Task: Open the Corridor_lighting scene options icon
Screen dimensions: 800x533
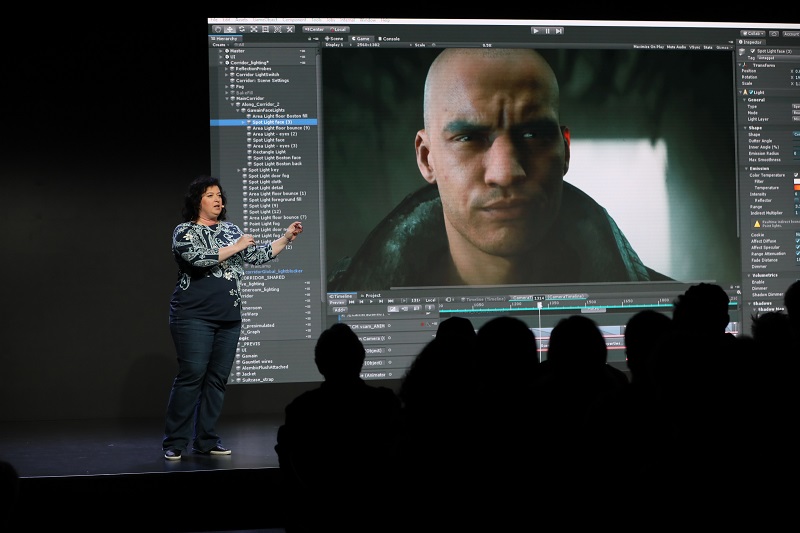Action: pyautogui.click(x=303, y=63)
